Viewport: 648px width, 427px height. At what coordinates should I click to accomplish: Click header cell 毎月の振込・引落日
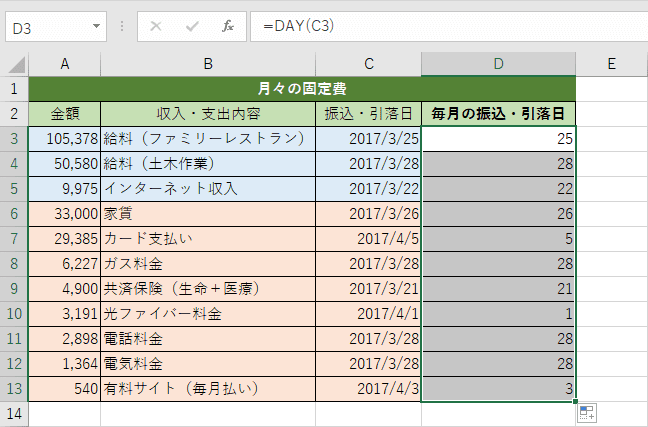pyautogui.click(x=498, y=114)
